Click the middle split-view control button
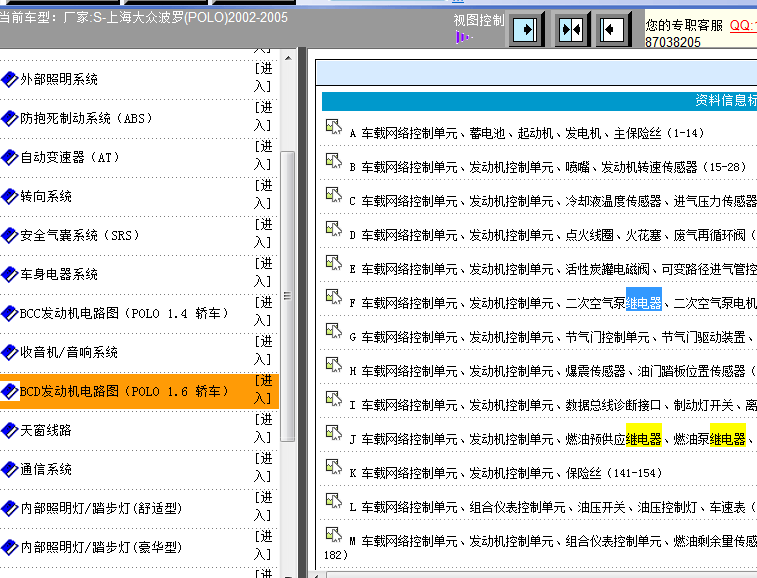This screenshot has width=757, height=578. [571, 29]
